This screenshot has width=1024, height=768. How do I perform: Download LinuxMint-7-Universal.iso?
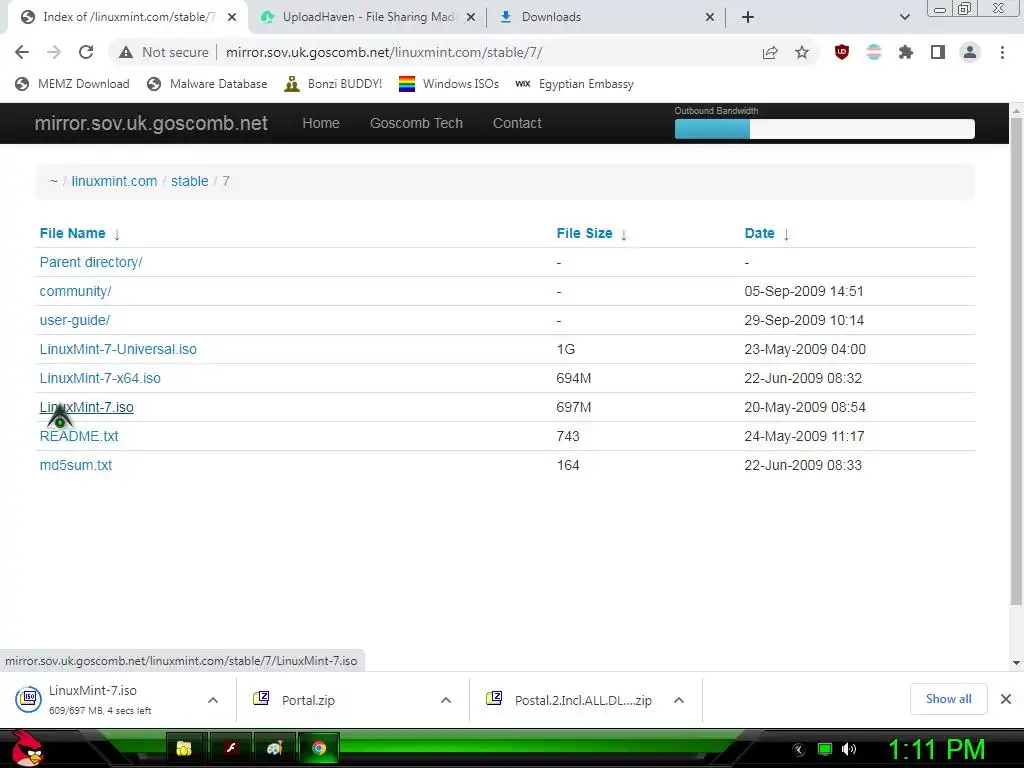118,349
